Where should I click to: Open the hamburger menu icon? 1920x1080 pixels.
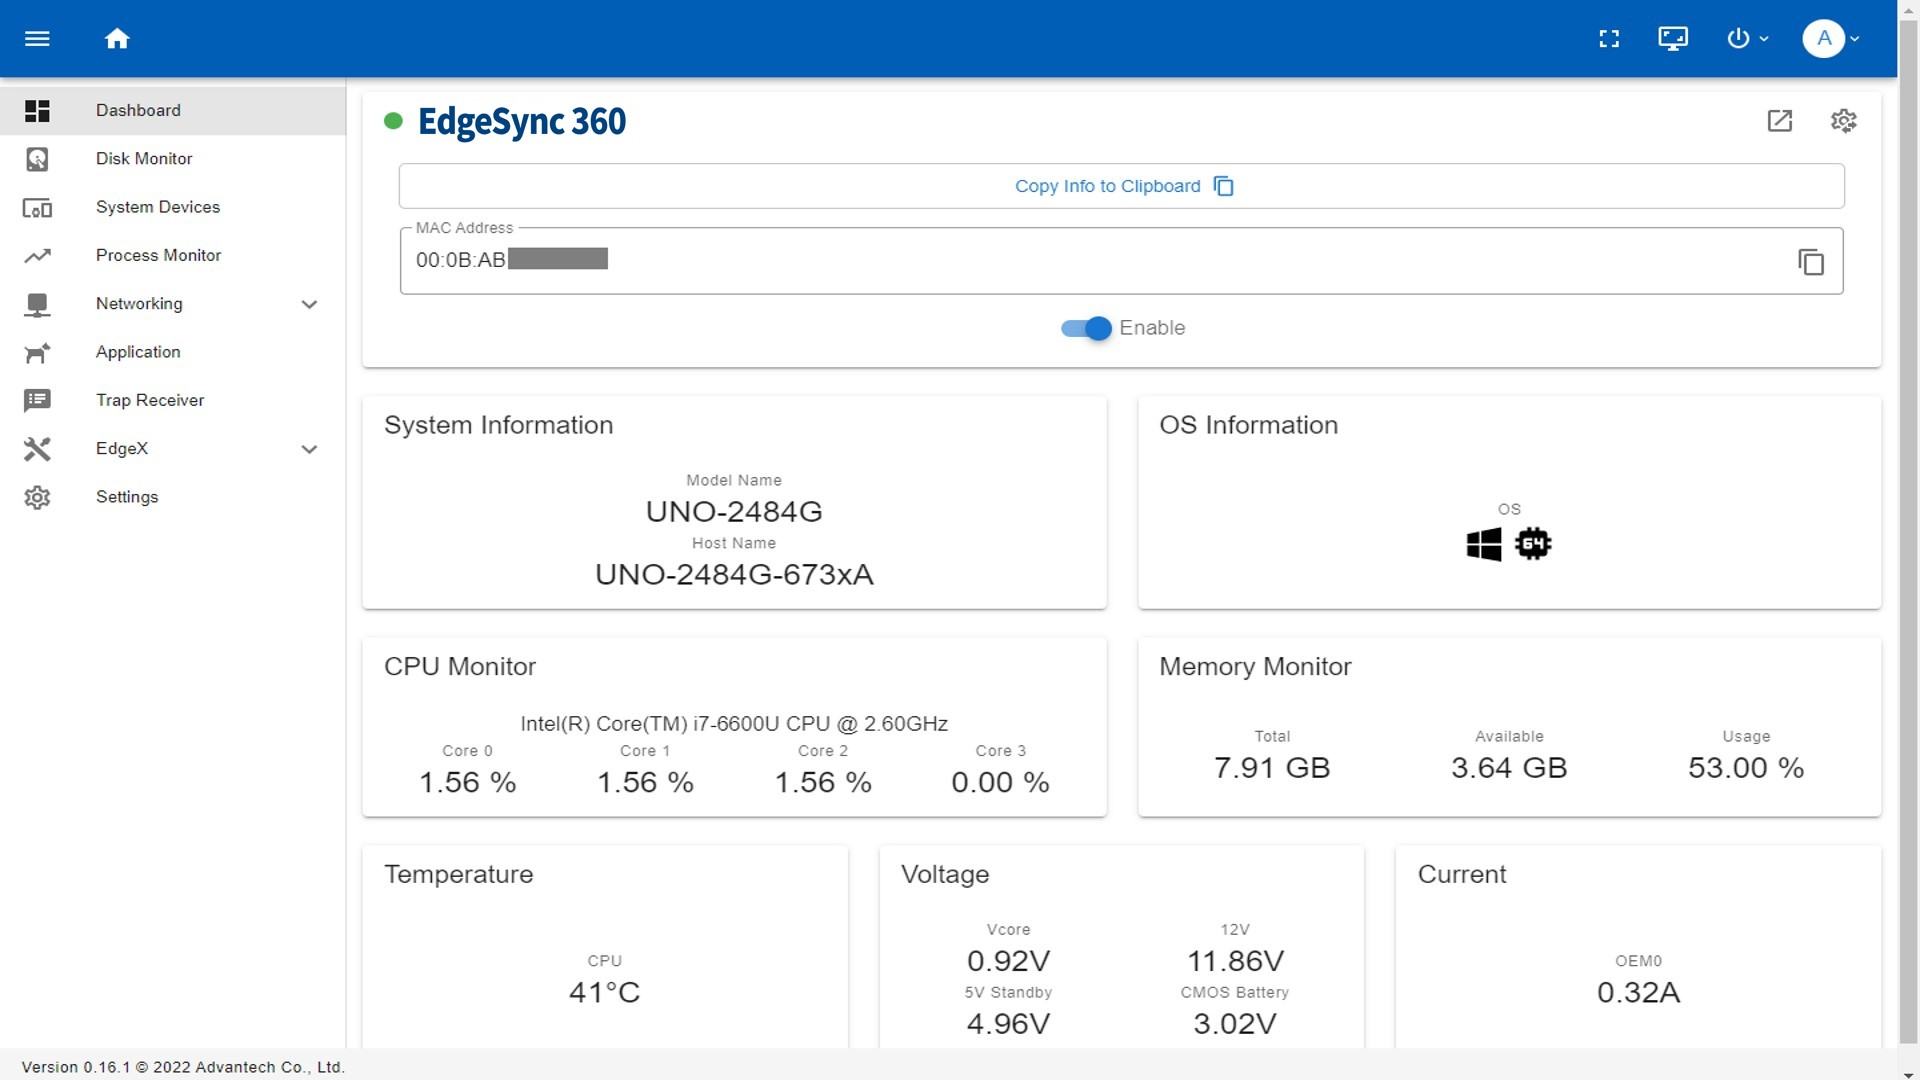(x=37, y=39)
